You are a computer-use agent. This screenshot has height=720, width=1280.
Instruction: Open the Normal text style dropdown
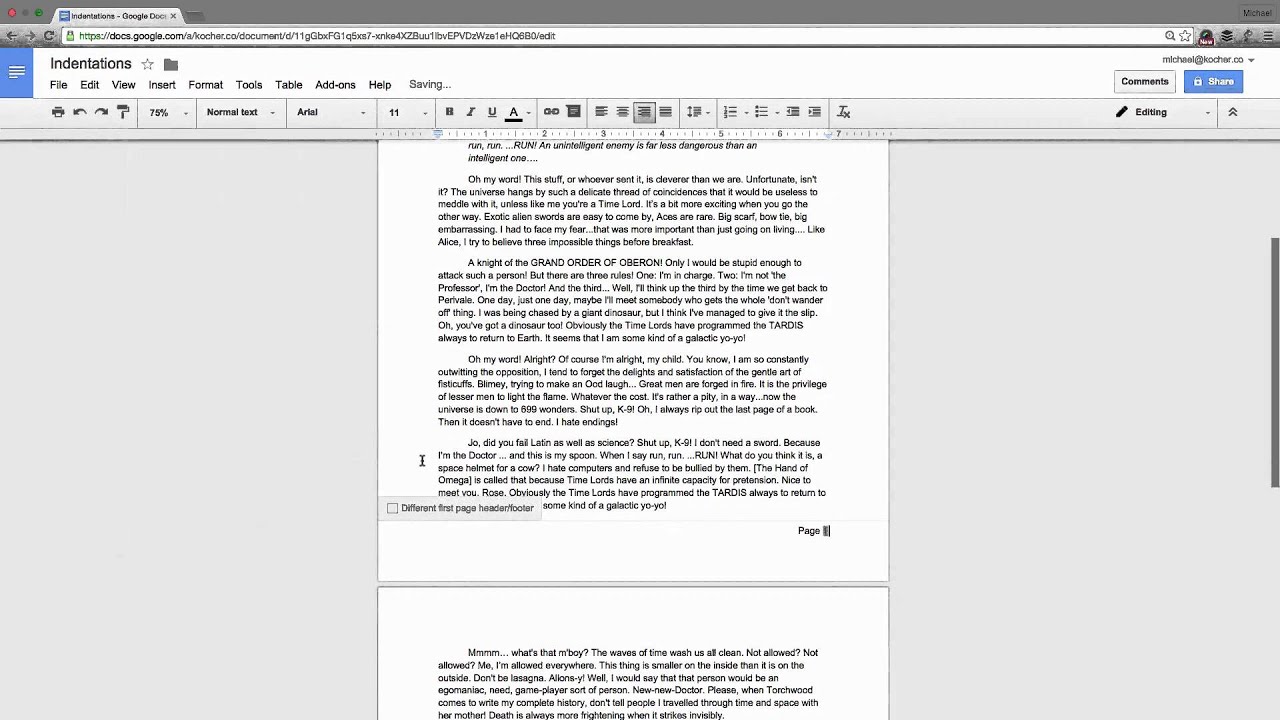(241, 112)
